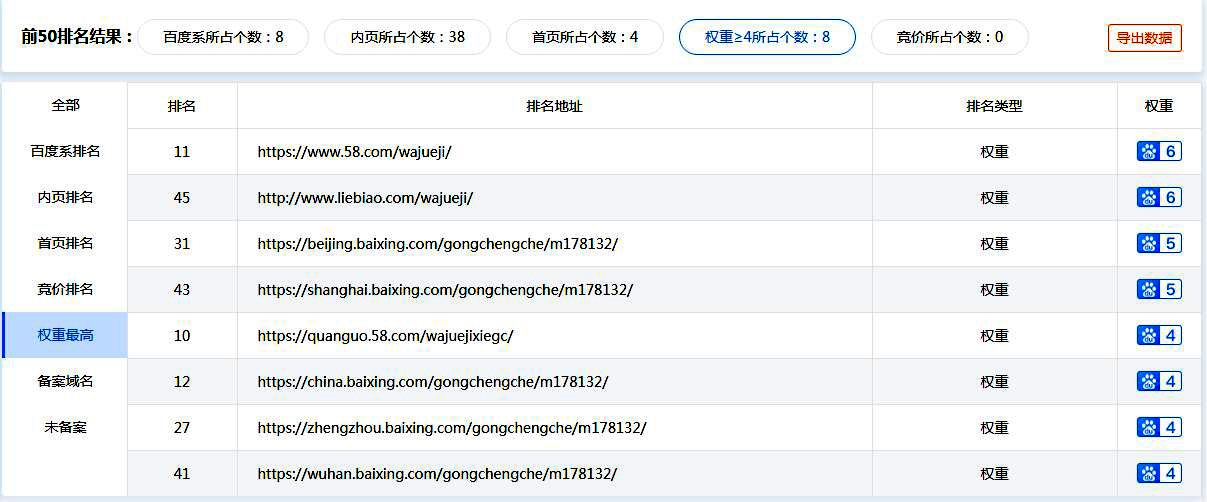Switch to 百度系排名 sidebar tab
This screenshot has height=502, width=1207.
65,152
